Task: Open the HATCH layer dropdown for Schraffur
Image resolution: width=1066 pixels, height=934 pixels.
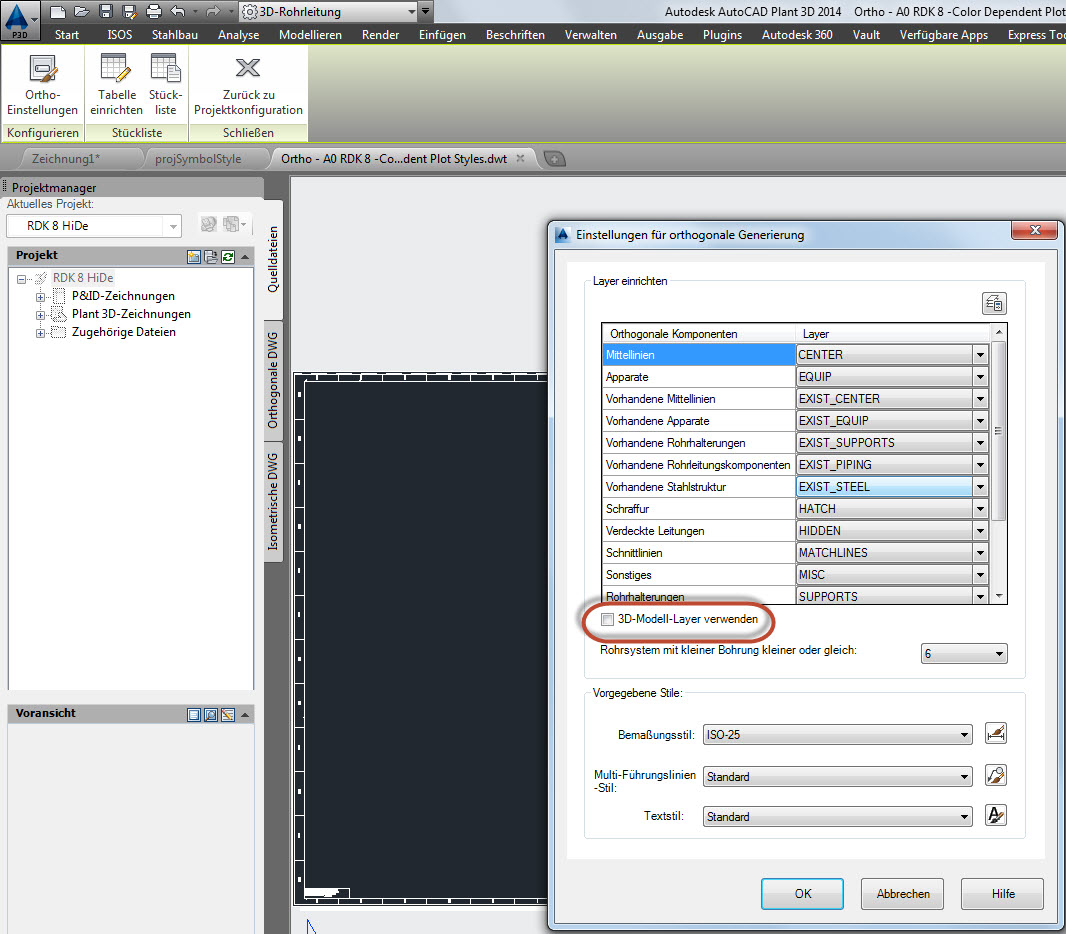Action: pyautogui.click(x=980, y=508)
